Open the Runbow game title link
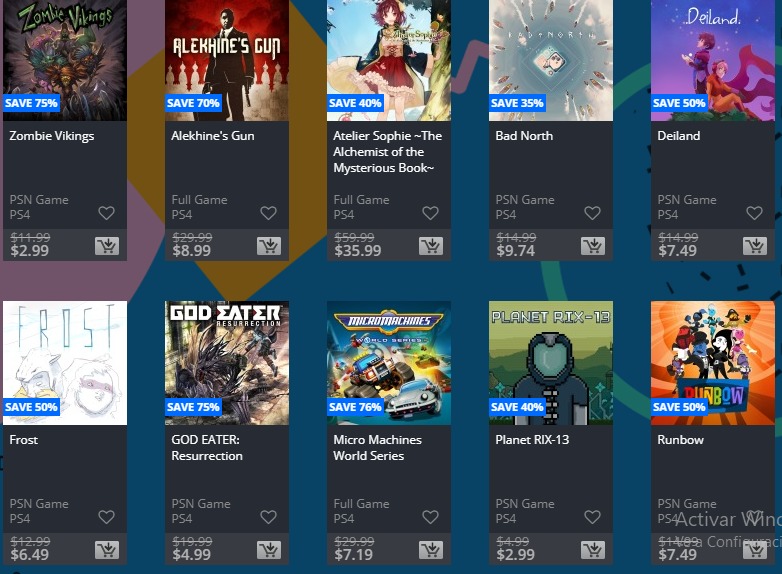This screenshot has width=782, height=574. tap(680, 440)
